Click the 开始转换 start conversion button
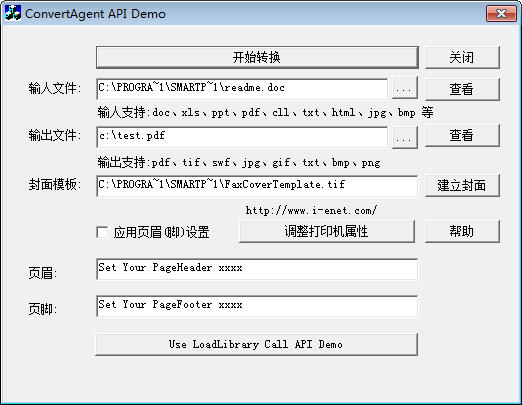 pos(257,57)
